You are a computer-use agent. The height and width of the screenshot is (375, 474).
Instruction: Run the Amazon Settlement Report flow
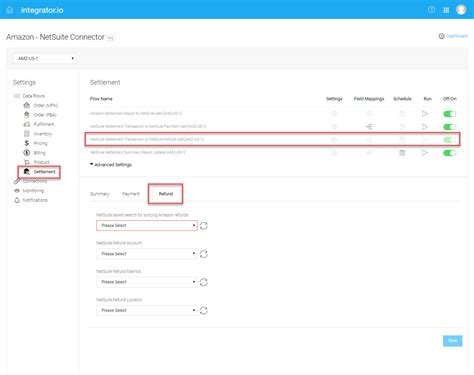(x=425, y=114)
